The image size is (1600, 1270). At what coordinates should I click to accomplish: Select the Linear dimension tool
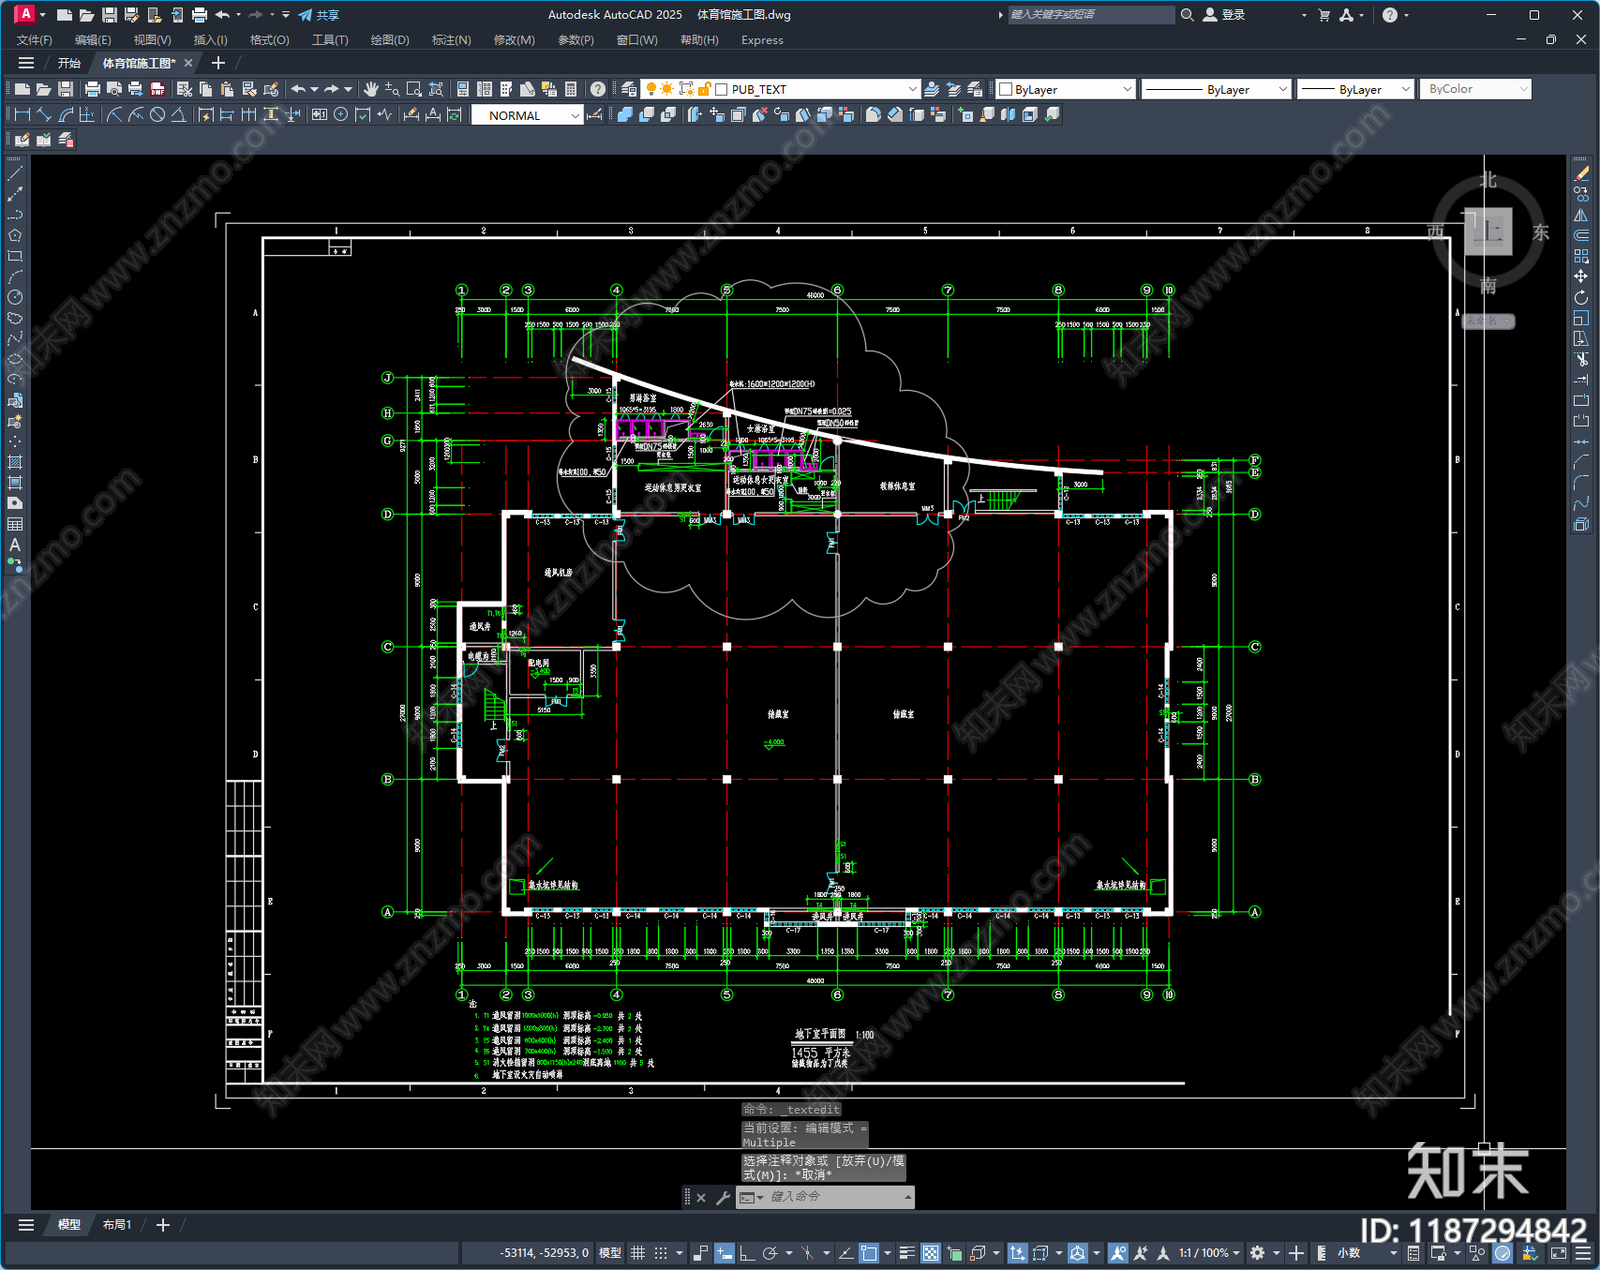click(22, 115)
